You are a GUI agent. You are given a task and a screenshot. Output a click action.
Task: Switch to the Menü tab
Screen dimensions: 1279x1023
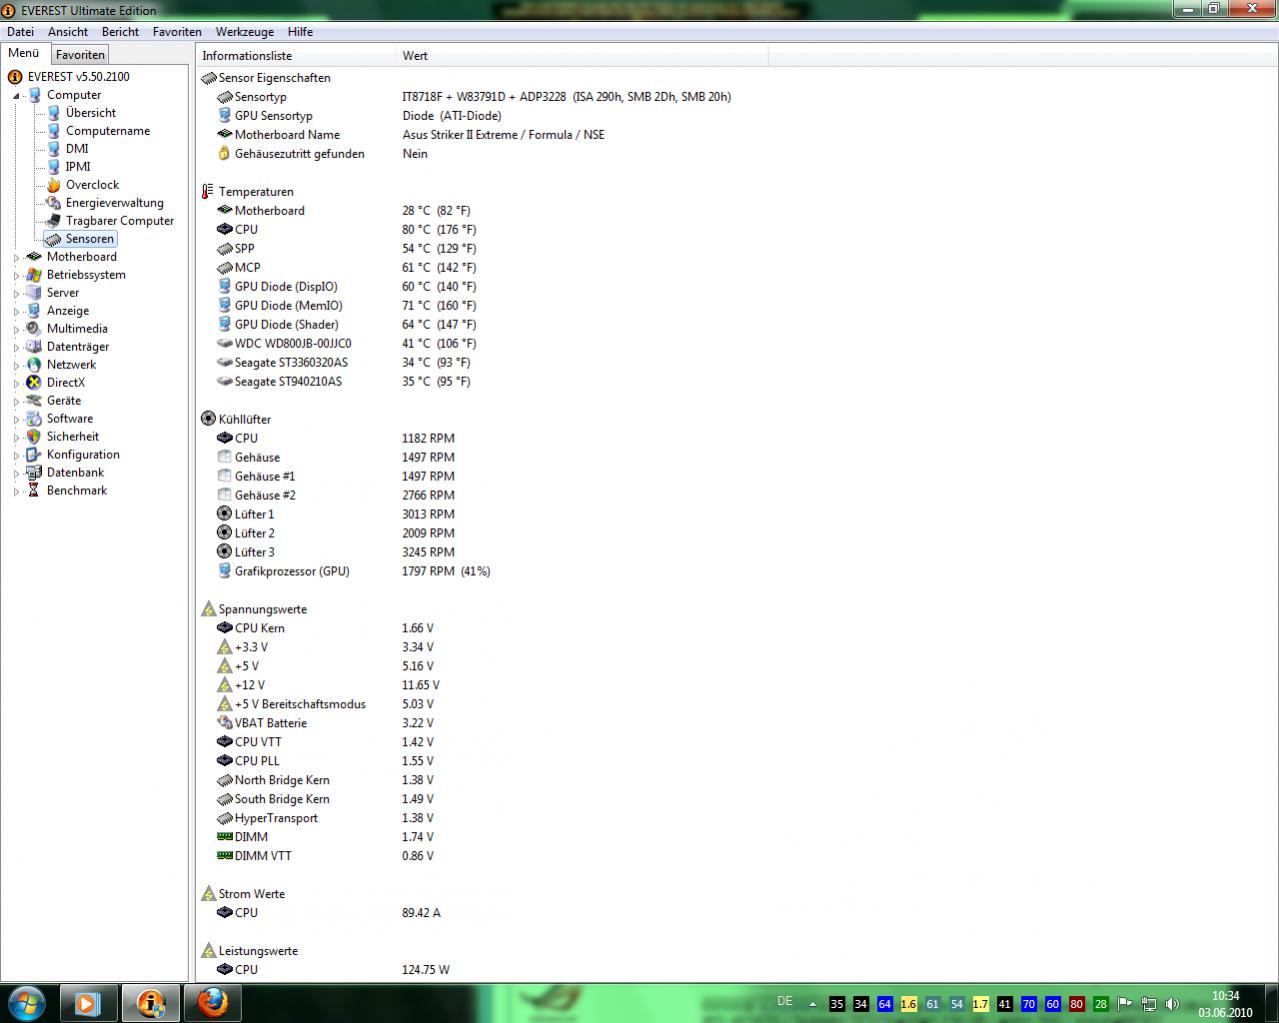point(24,53)
